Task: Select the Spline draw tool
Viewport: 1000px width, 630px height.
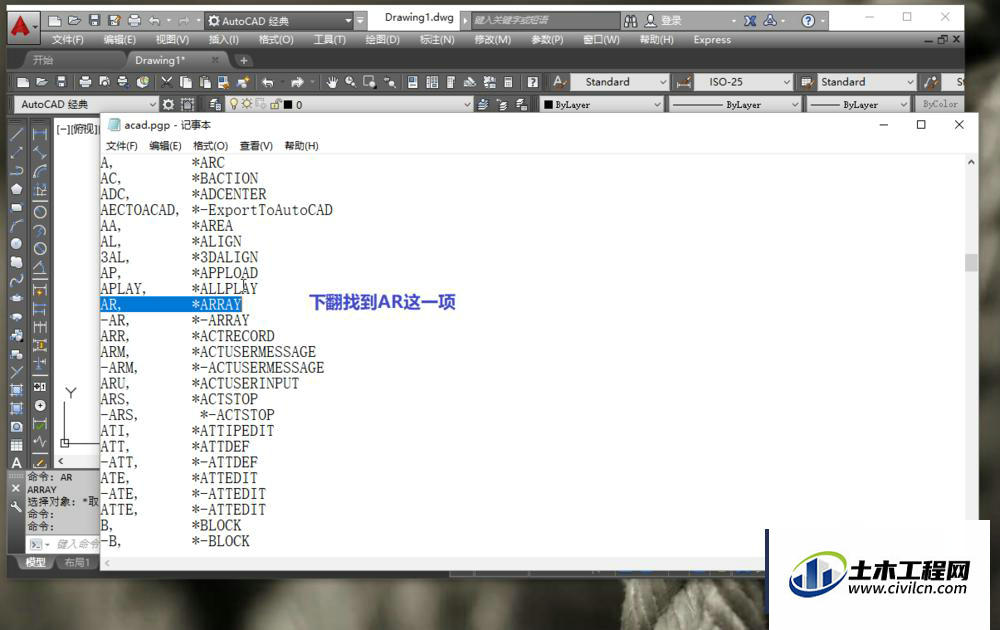Action: tap(17, 280)
